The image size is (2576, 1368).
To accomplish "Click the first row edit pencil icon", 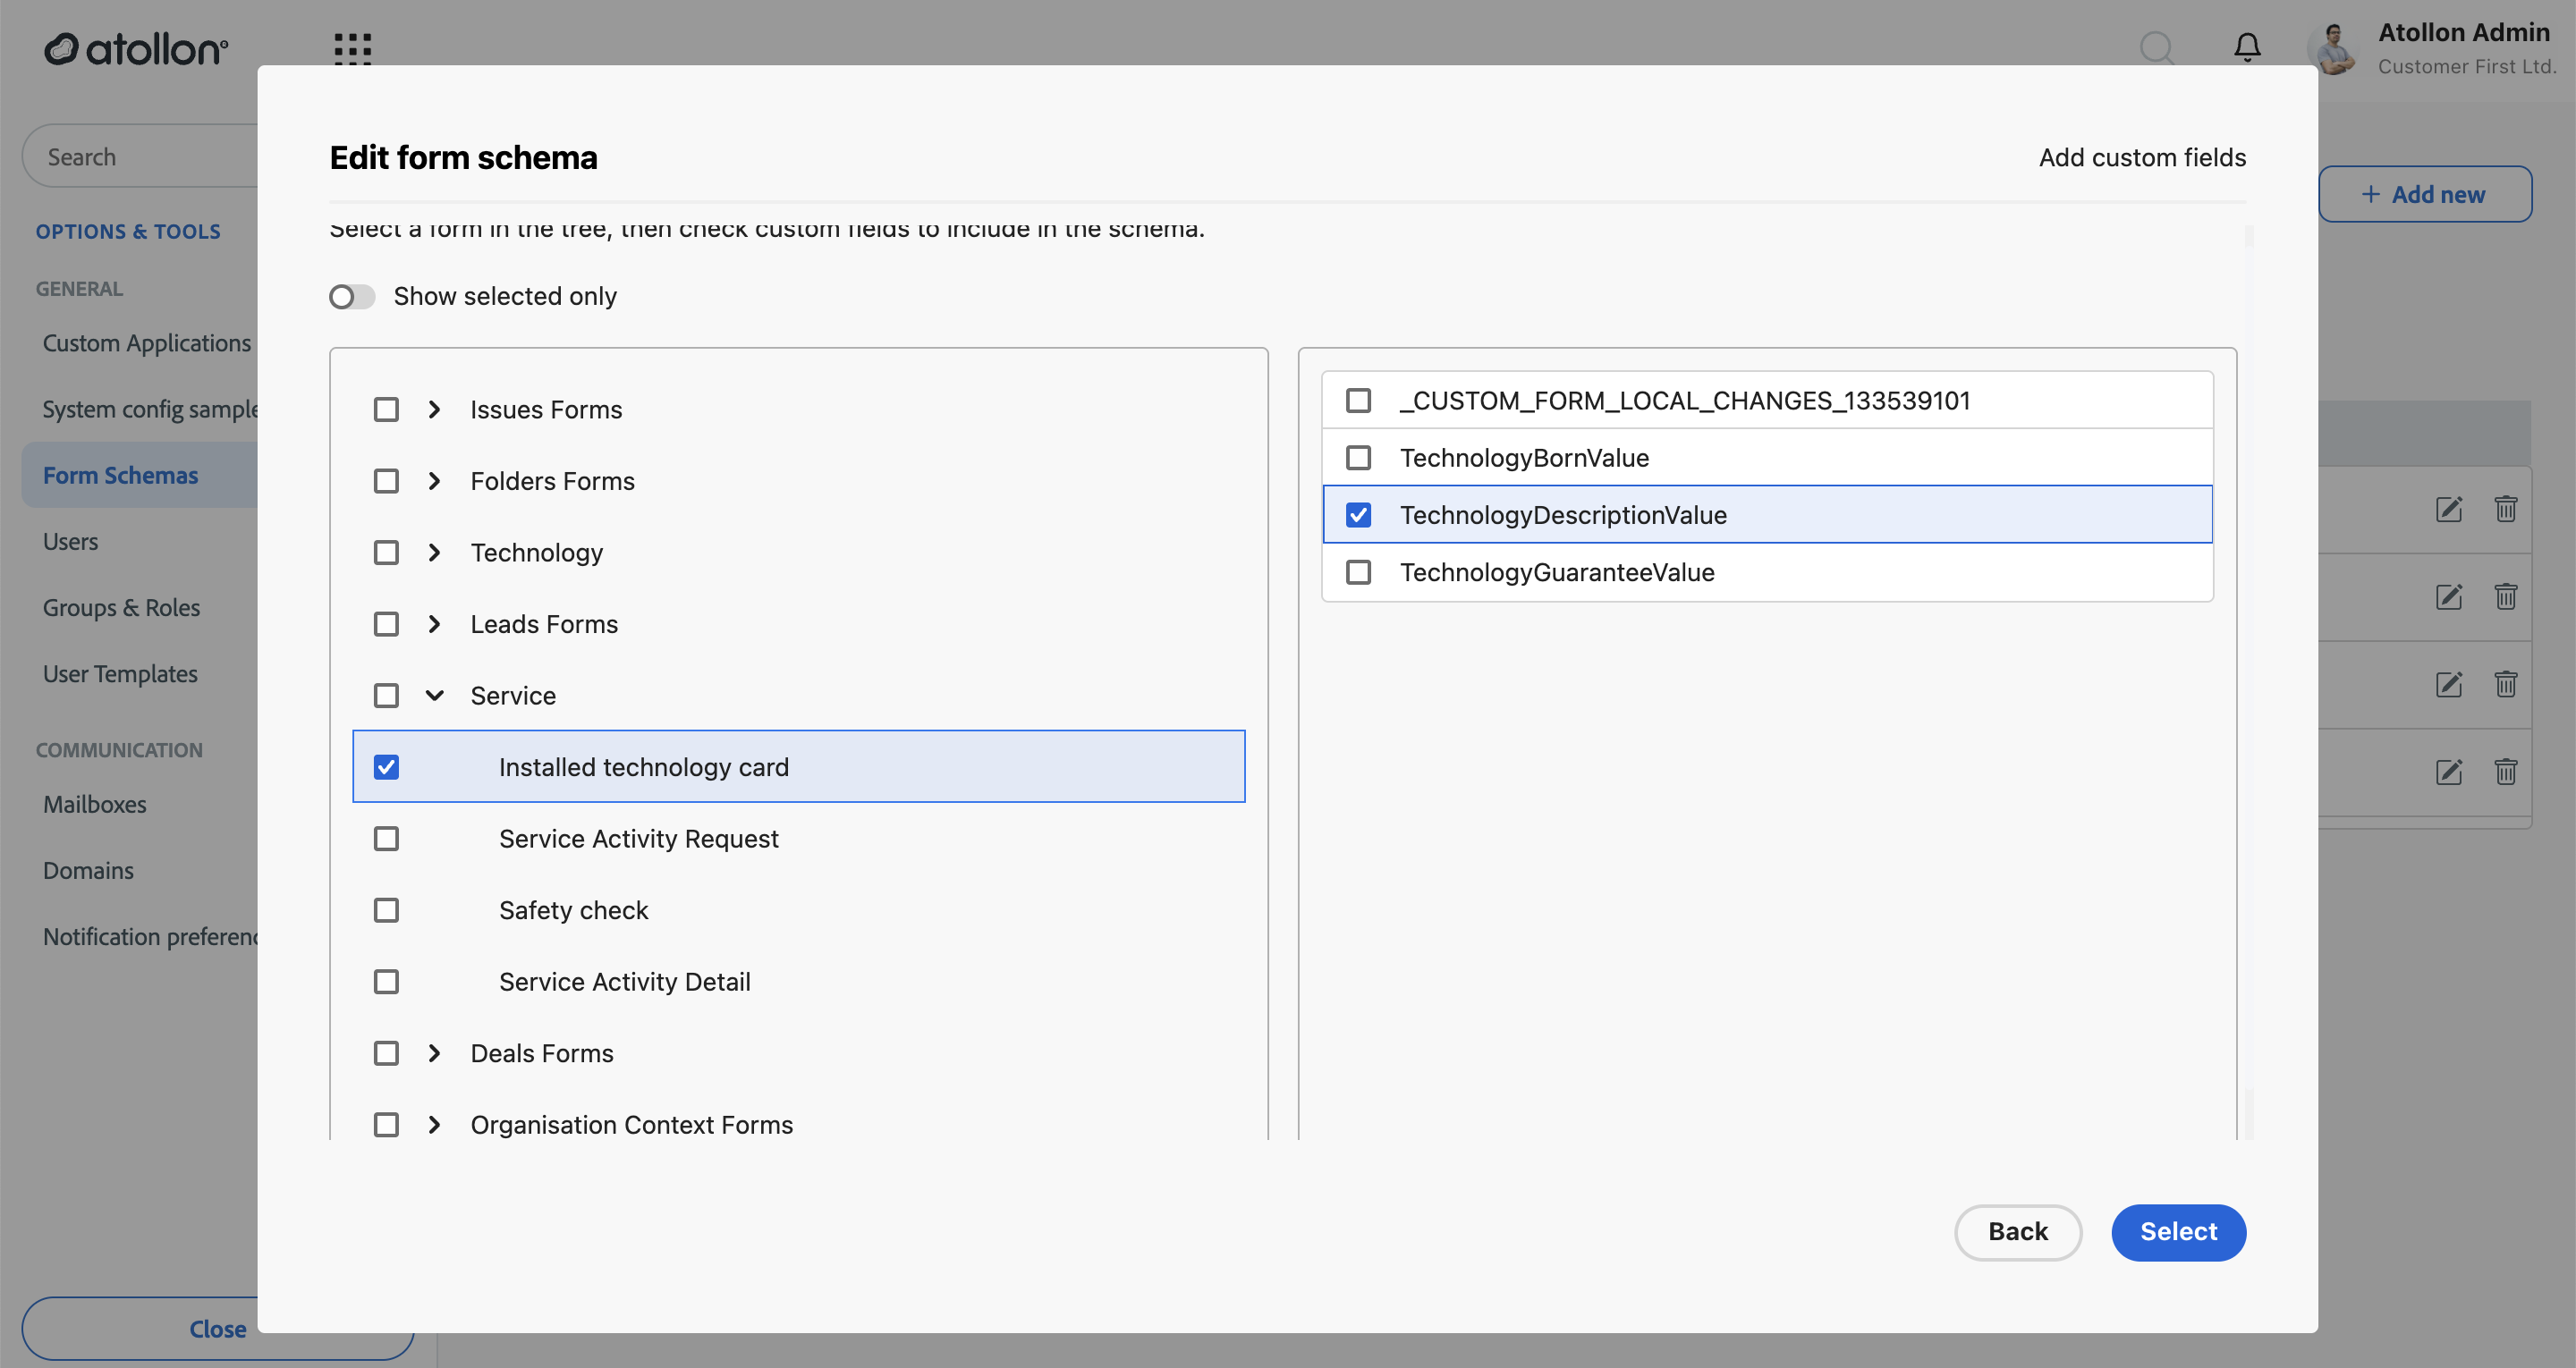I will pyautogui.click(x=2448, y=509).
